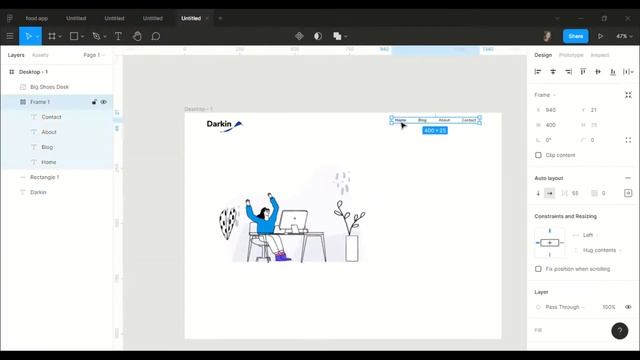The width and height of the screenshot is (640, 360).
Task: Open the Boolean groups dropdown arrow
Action: tap(346, 36)
